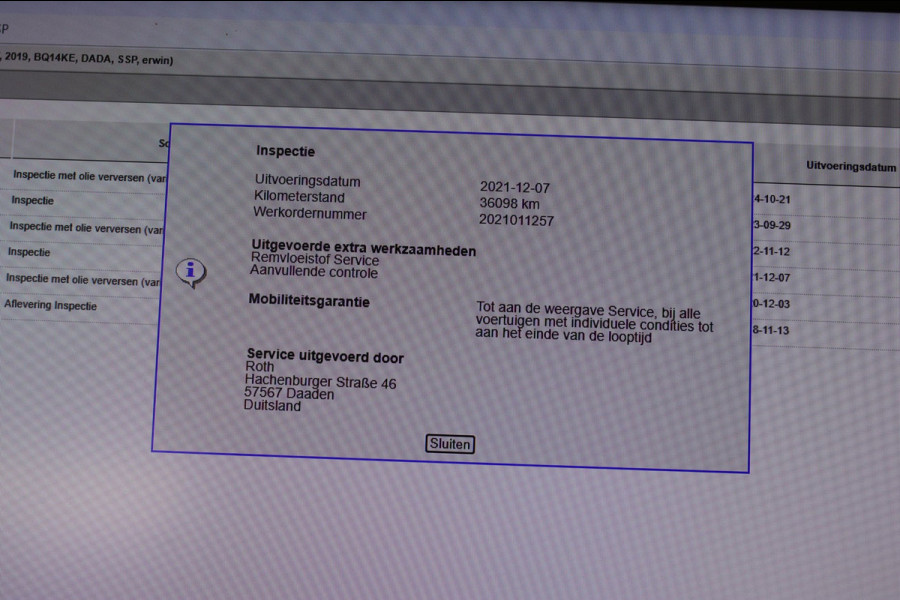Select the date cell ending in 3-09-29
This screenshot has height=600, width=900.
771,225
